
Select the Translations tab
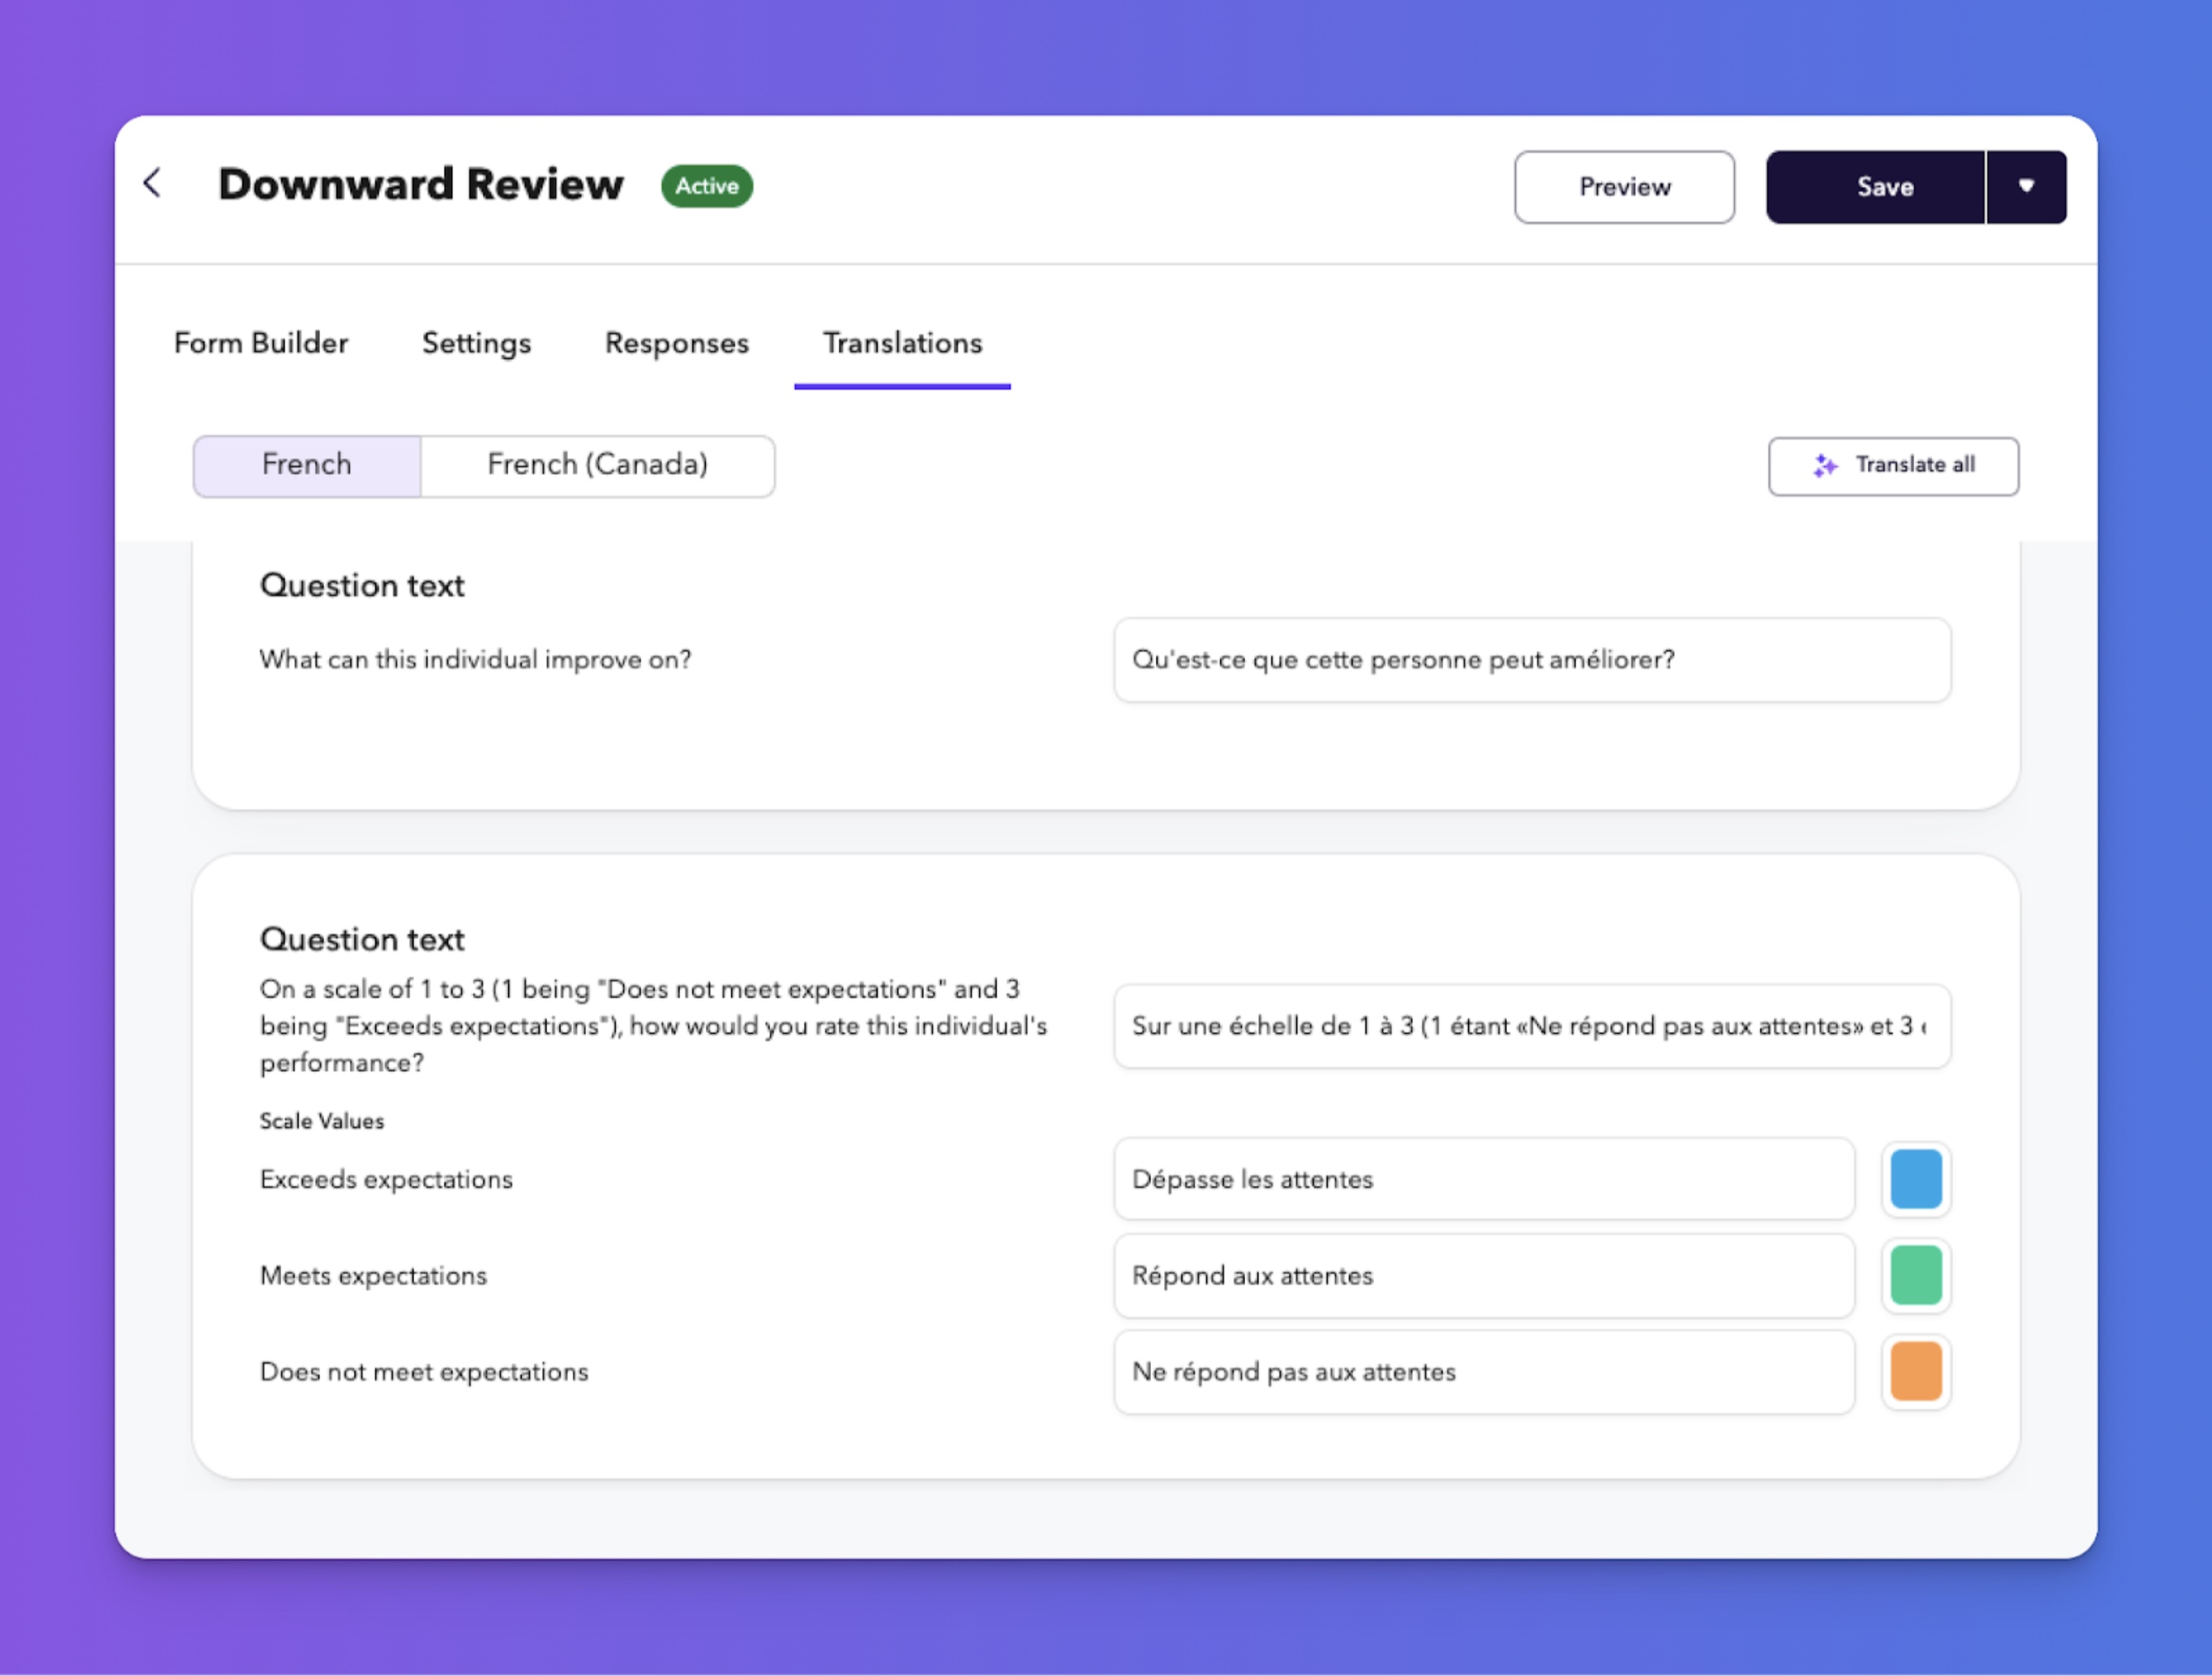point(902,343)
